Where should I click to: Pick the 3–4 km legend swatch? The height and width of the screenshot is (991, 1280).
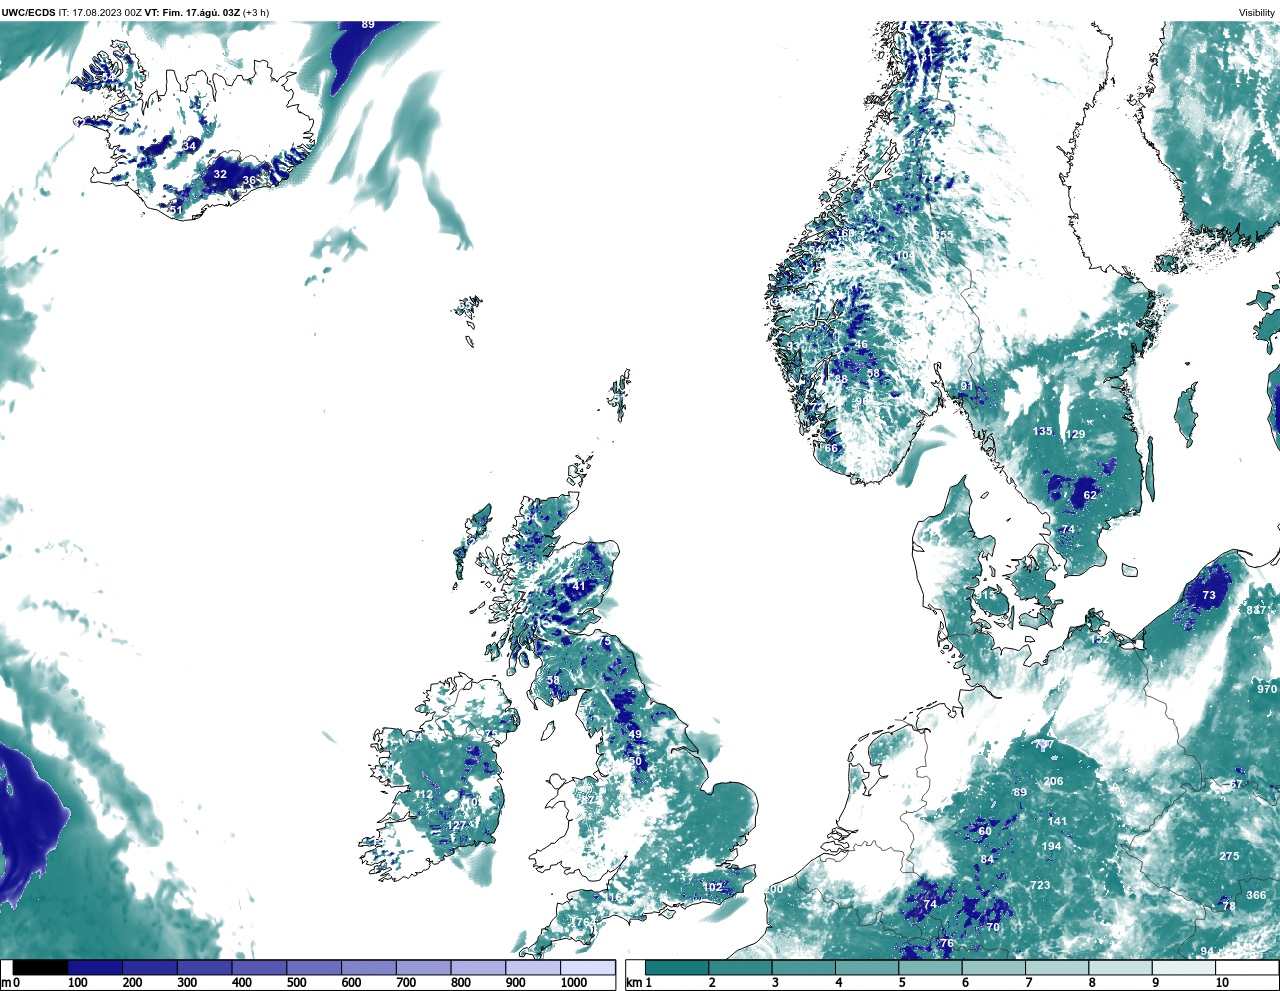[804, 968]
